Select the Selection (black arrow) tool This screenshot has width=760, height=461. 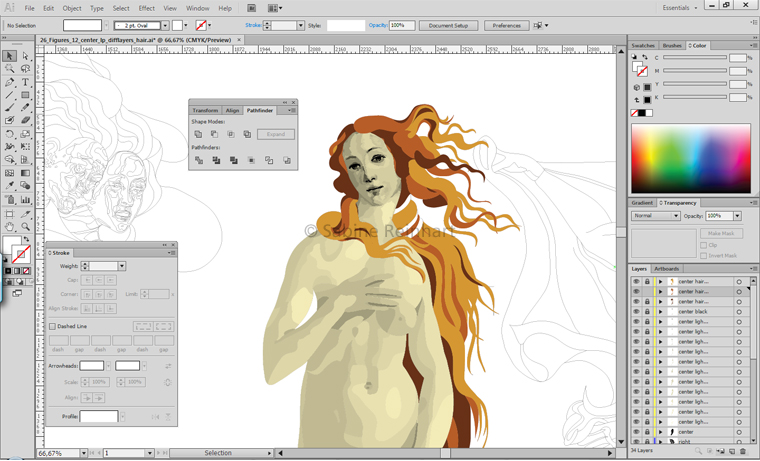point(9,56)
